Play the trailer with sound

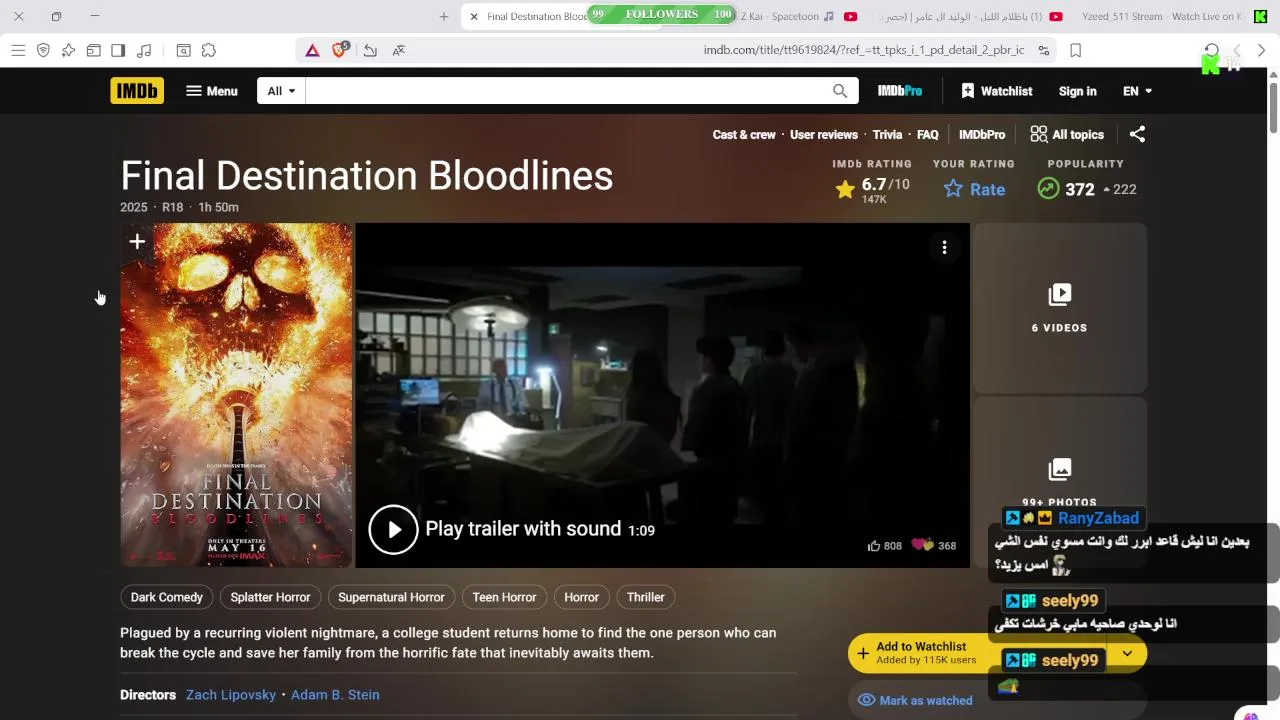pyautogui.click(x=393, y=530)
